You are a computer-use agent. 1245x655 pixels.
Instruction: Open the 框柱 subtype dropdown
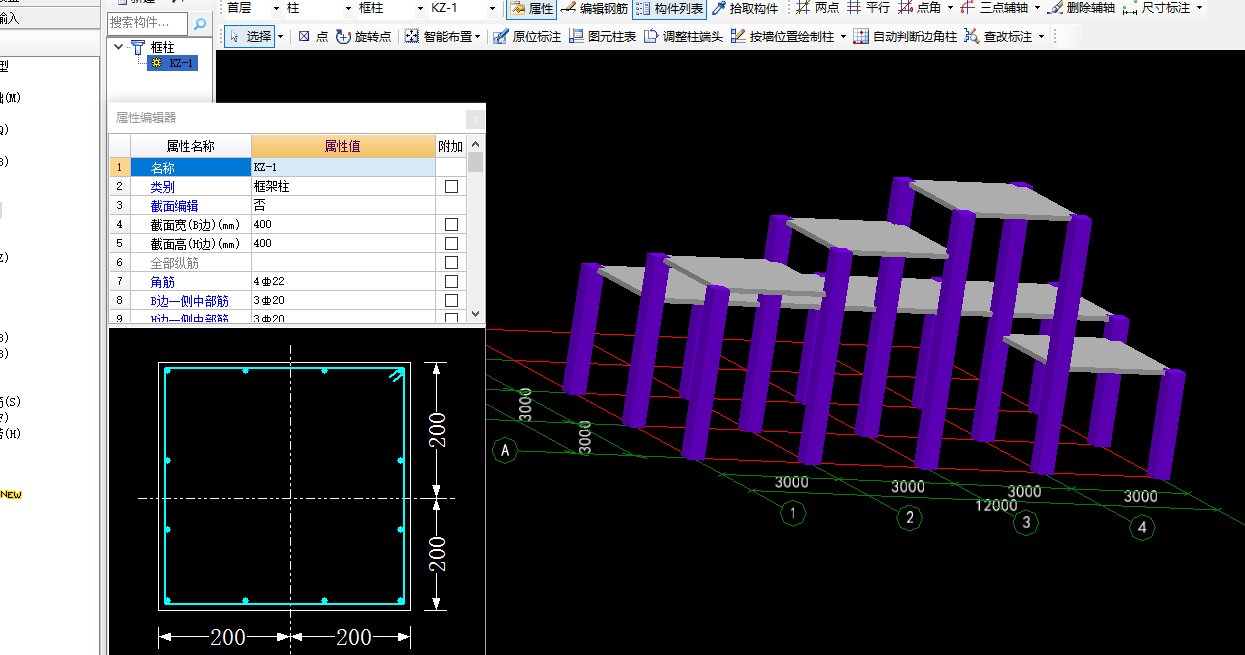click(420, 8)
